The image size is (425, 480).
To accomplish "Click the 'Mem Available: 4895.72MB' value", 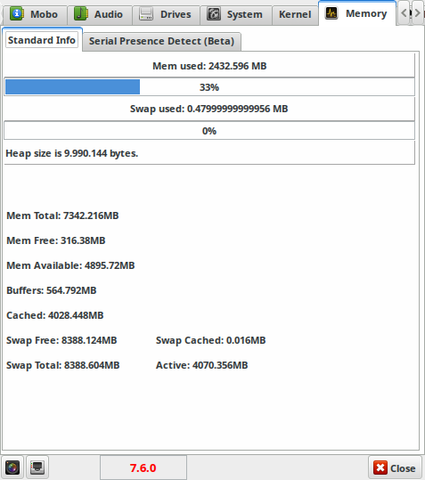I will pos(70,266).
